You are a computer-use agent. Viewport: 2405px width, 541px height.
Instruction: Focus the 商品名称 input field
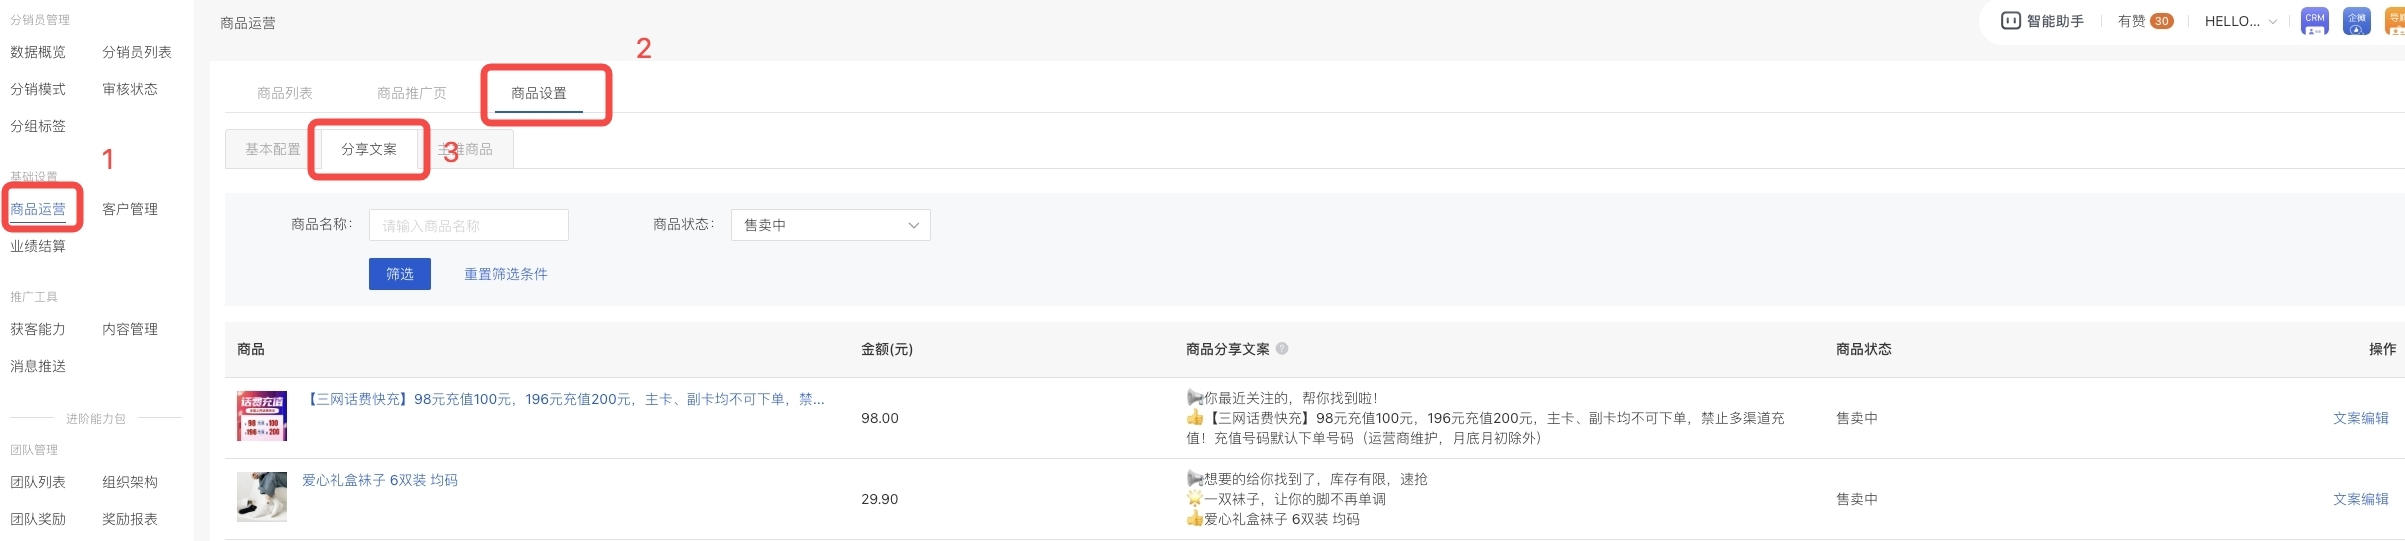point(468,225)
